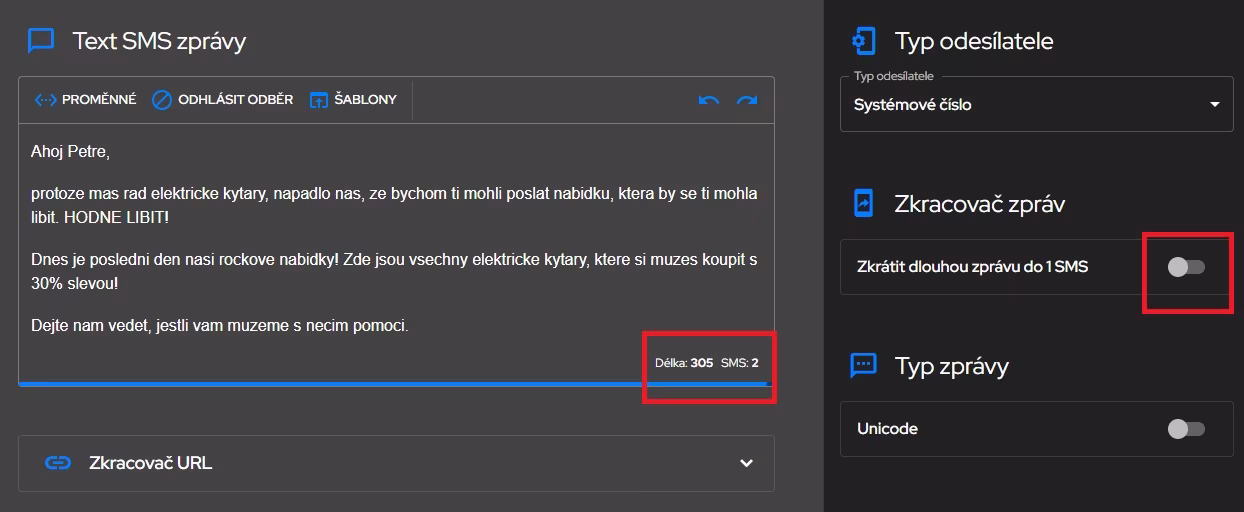
Task: Click the paragraph starting "Dnes je posledni den"
Action: coord(394,272)
